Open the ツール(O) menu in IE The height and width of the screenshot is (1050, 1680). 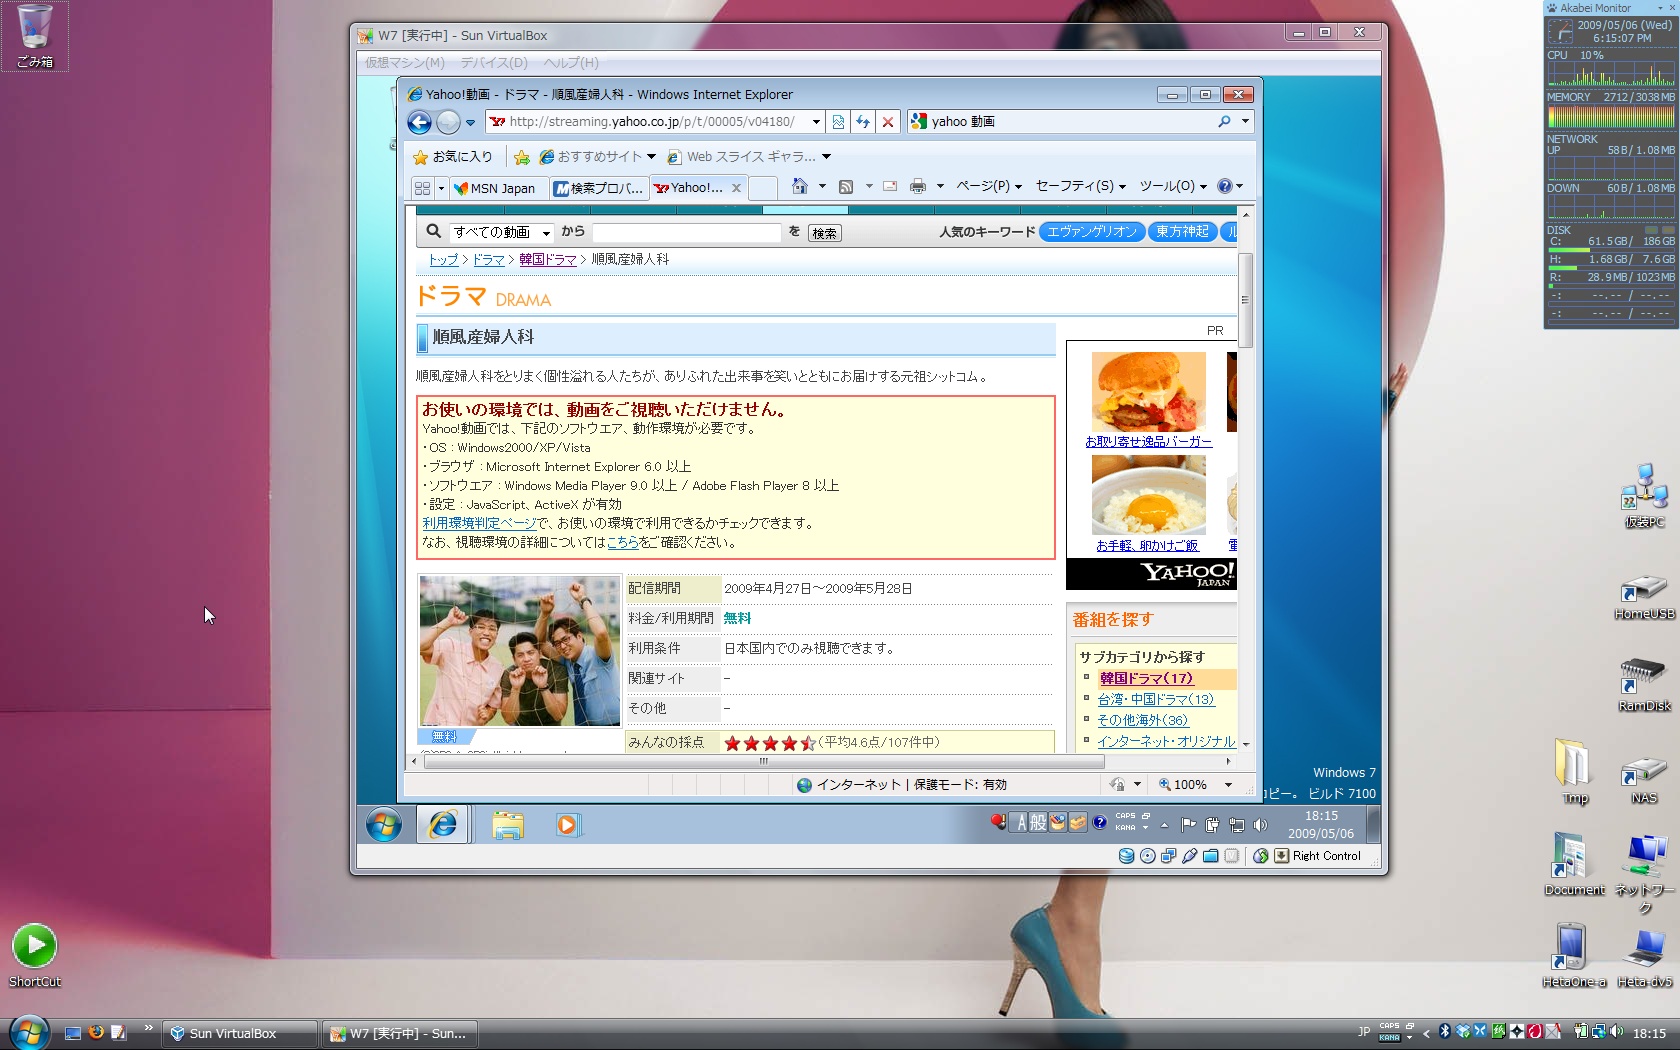1173,186
